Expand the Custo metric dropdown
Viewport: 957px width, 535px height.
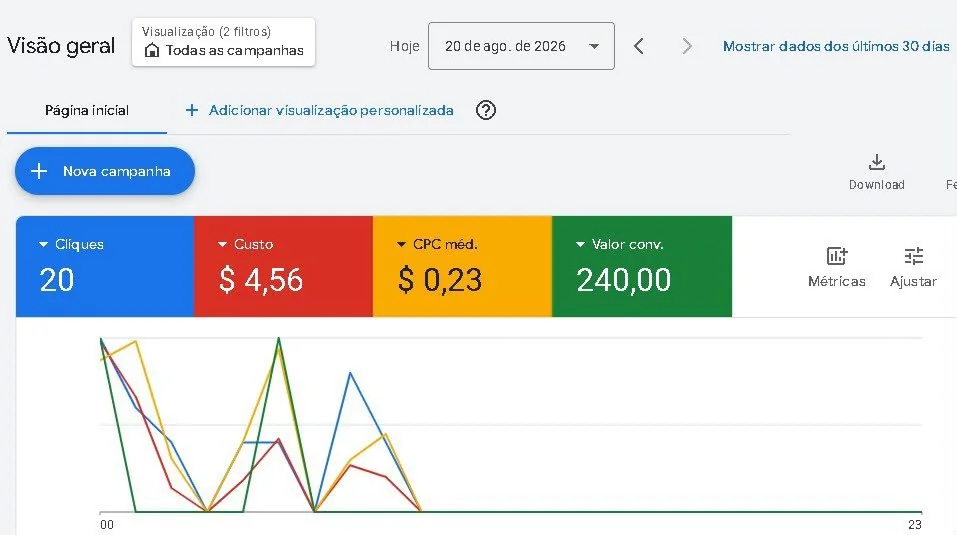[x=223, y=244]
